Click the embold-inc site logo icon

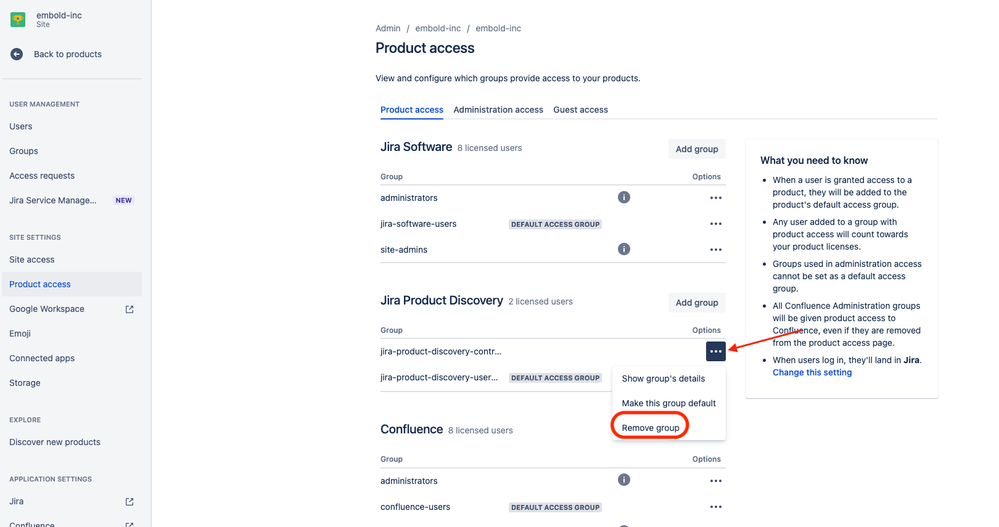[x=18, y=20]
